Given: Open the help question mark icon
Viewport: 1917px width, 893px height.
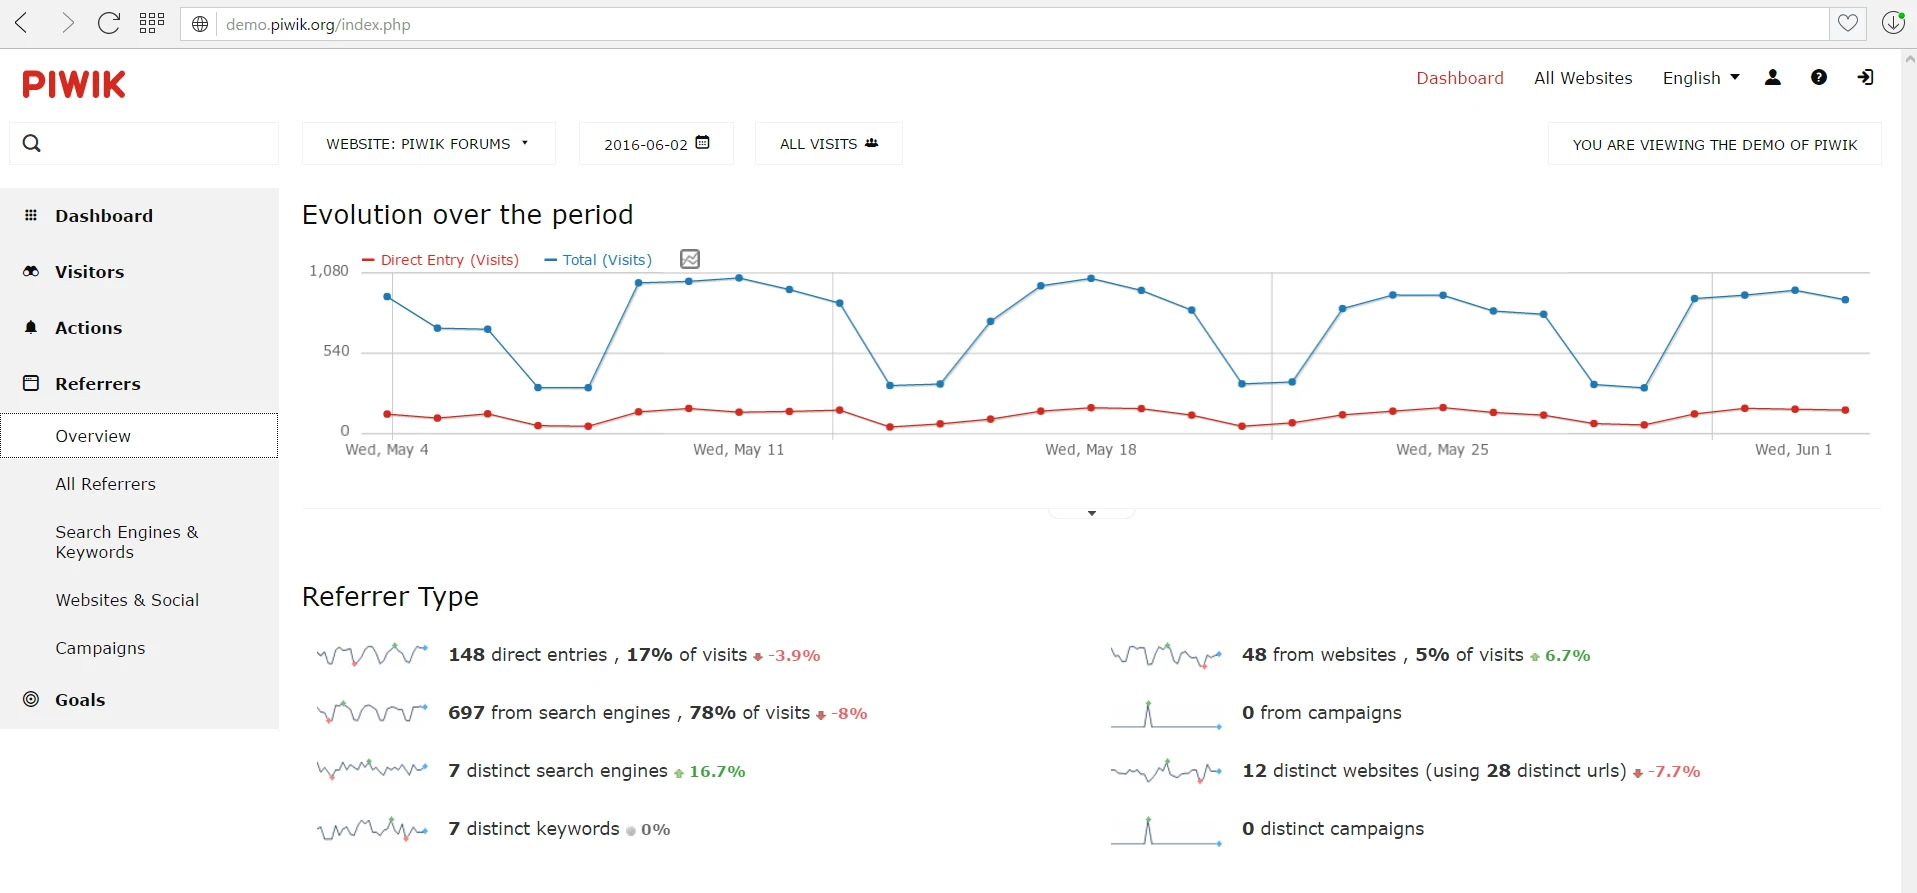Looking at the screenshot, I should point(1818,77).
